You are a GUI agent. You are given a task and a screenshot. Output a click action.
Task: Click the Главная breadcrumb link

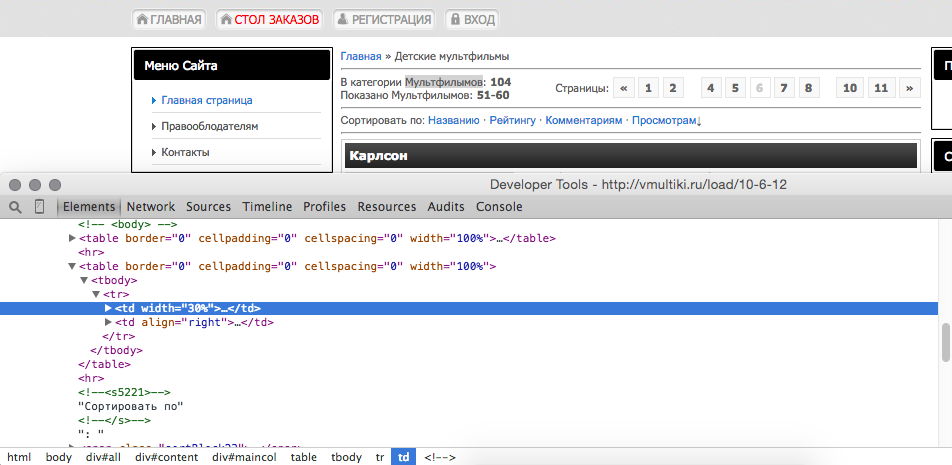click(361, 57)
